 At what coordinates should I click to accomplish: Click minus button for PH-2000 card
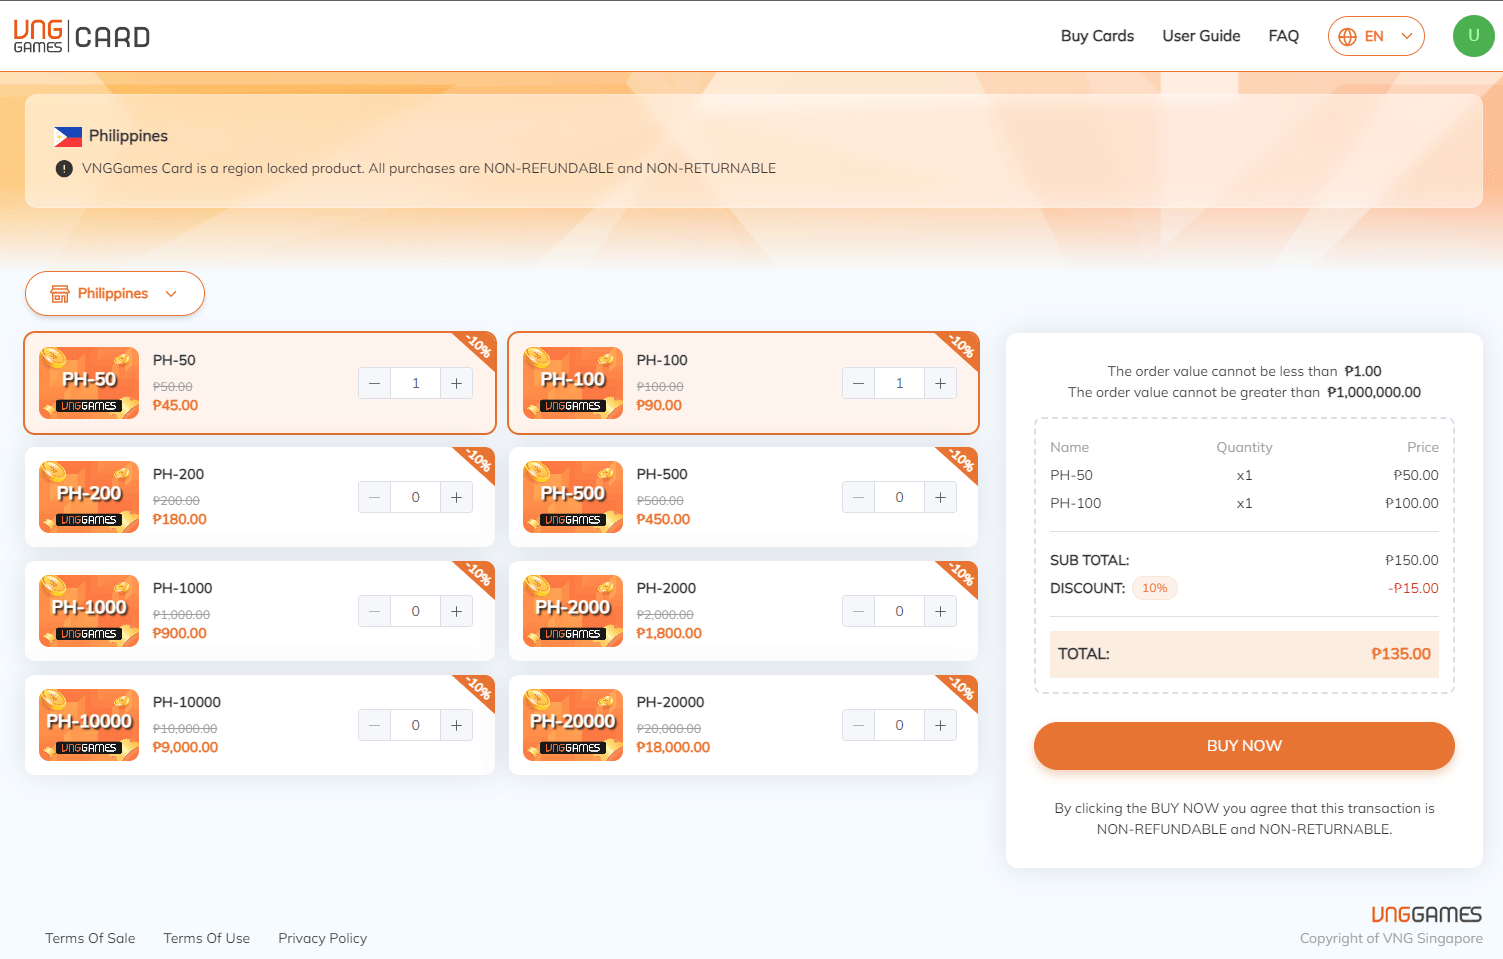pos(858,611)
